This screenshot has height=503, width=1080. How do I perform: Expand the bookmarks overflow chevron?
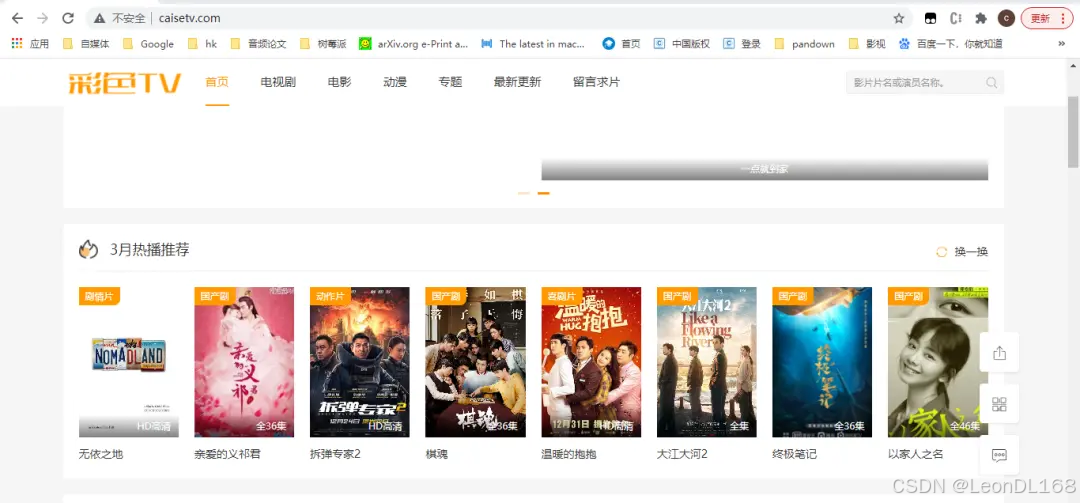tap(1061, 43)
